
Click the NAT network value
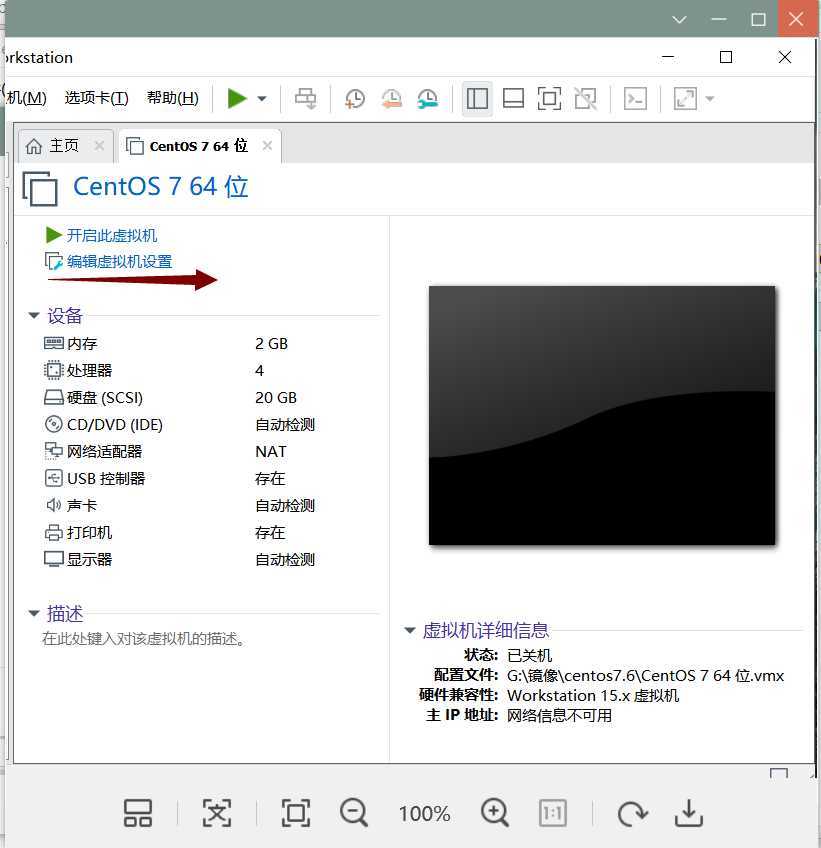pos(270,452)
